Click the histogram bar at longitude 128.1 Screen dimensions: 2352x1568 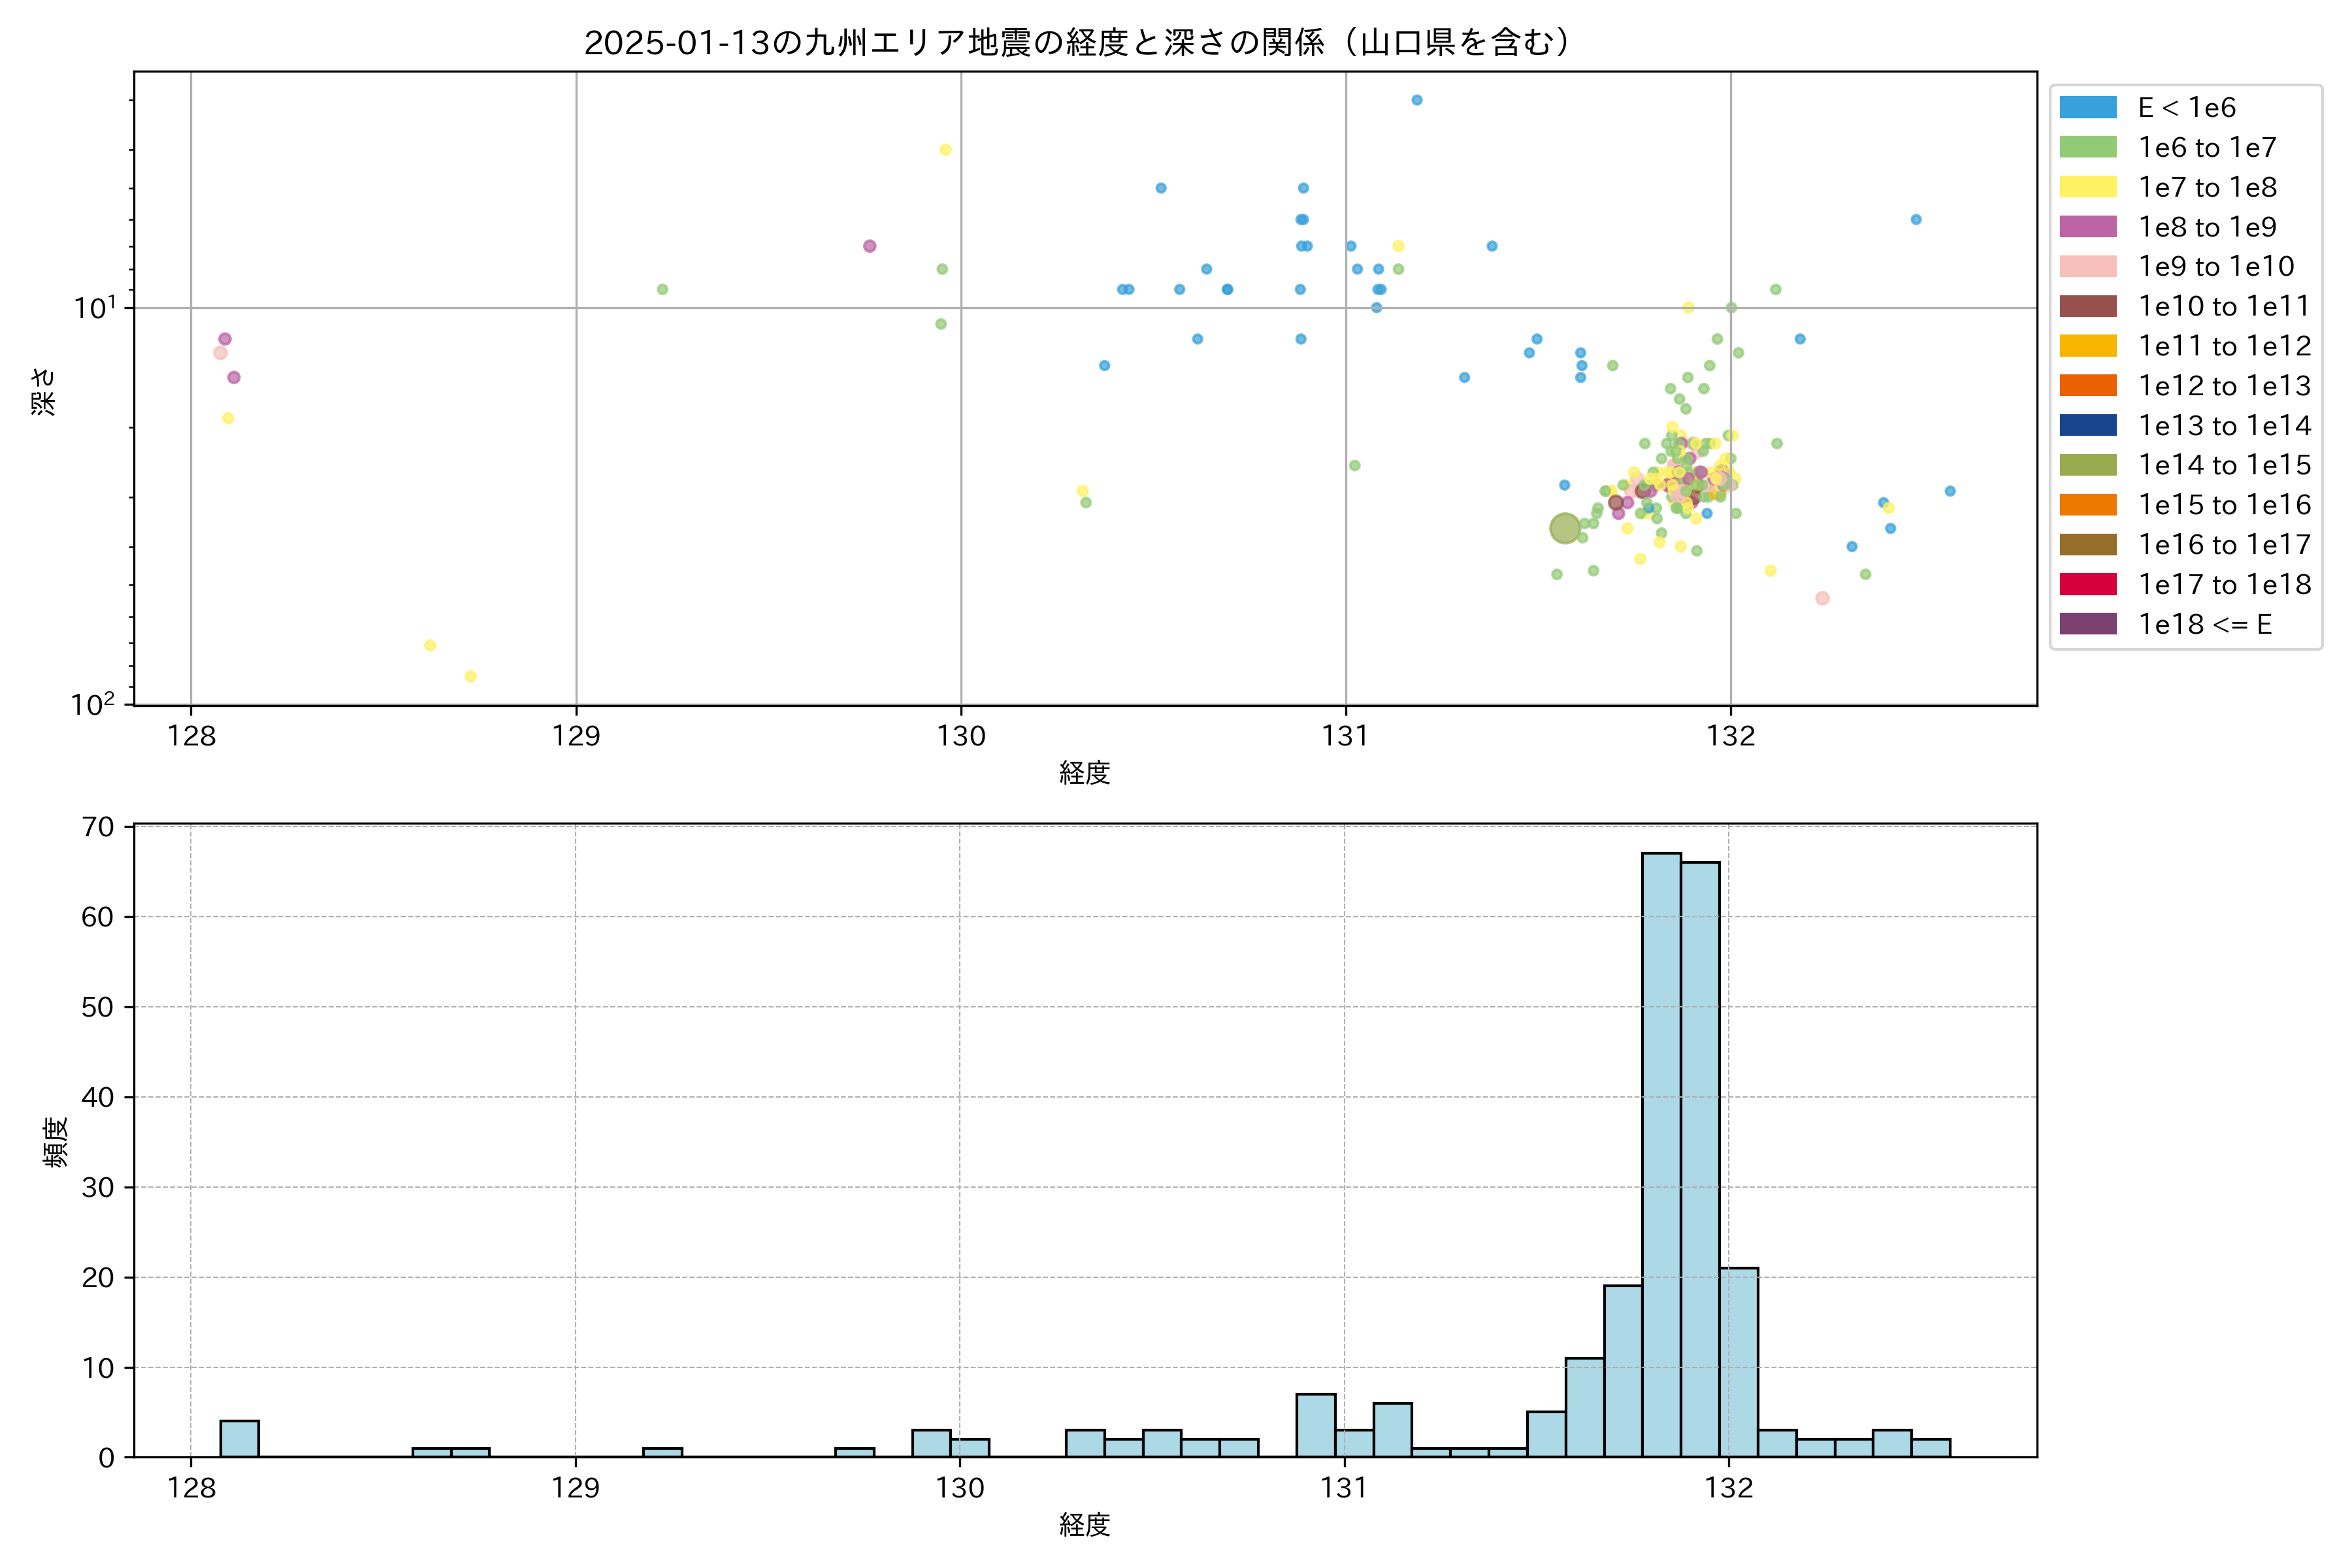click(x=239, y=1438)
